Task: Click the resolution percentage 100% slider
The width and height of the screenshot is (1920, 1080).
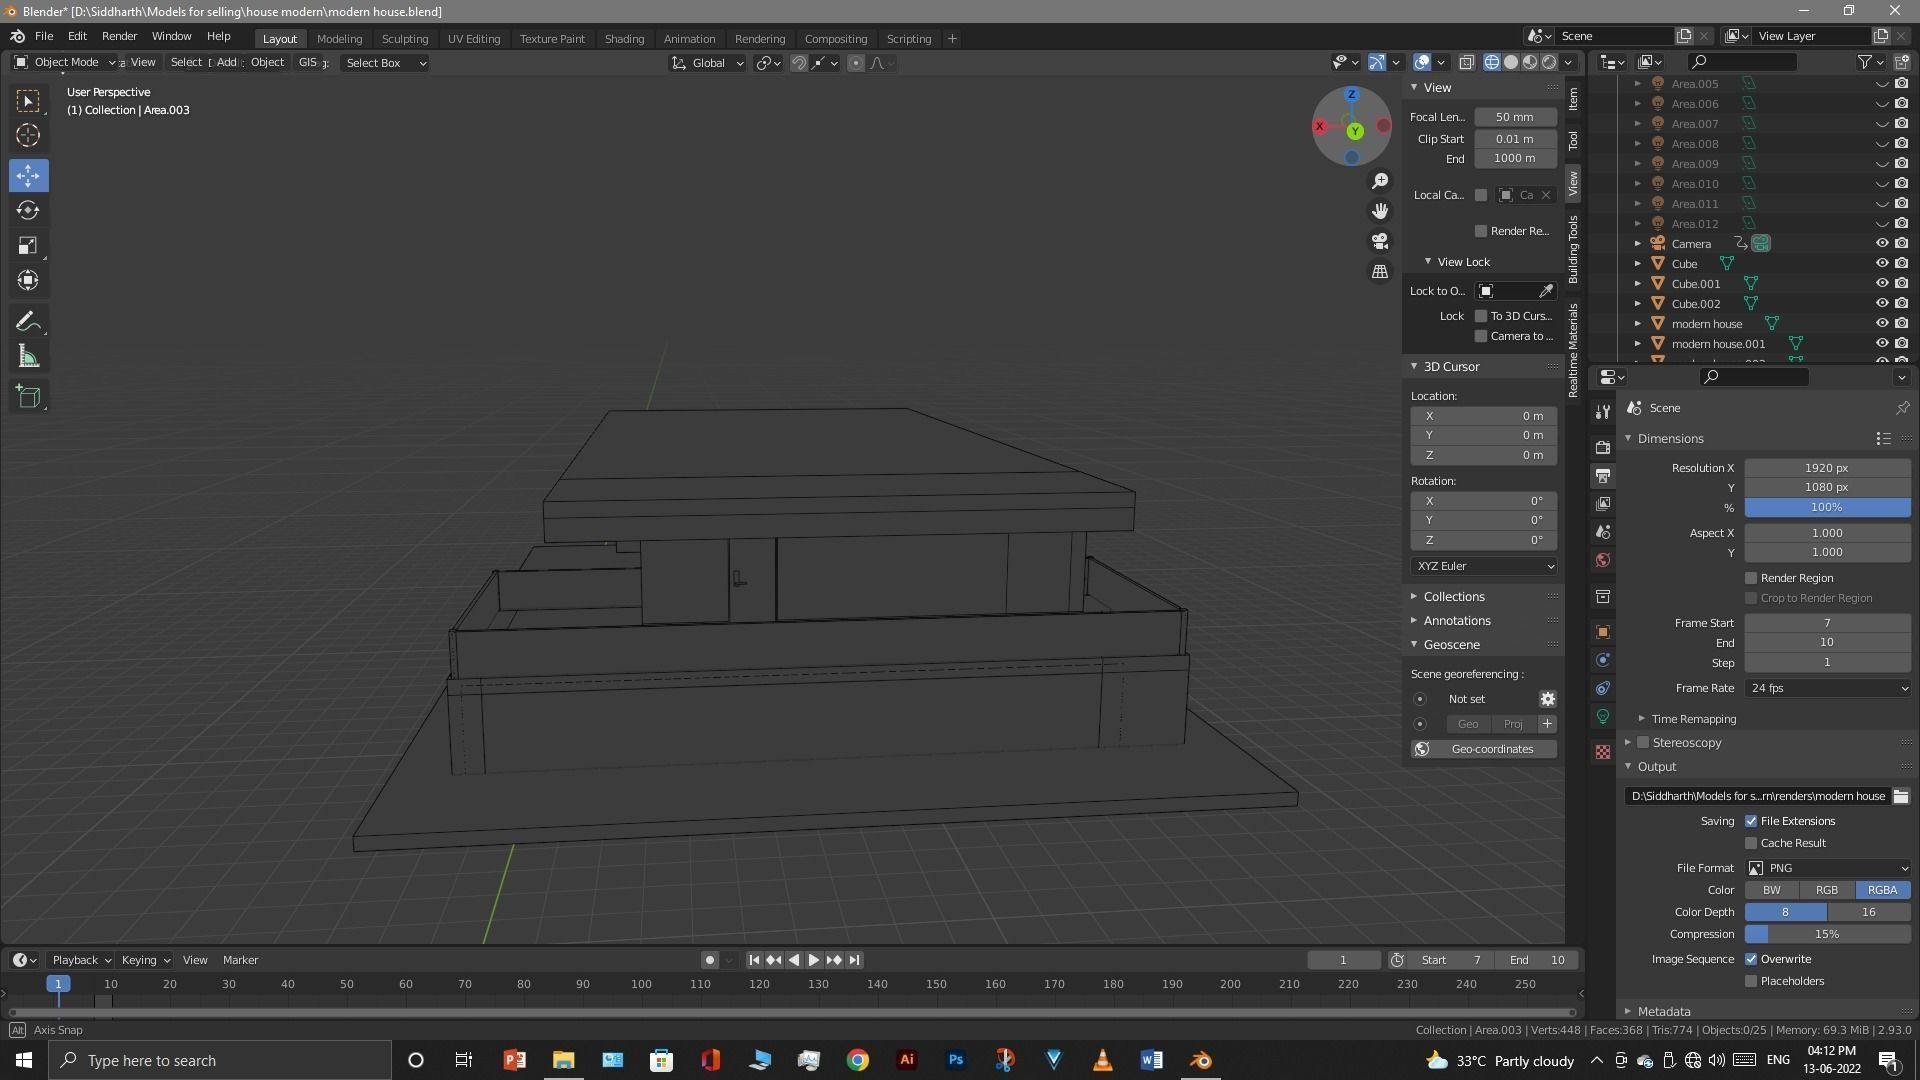Action: tap(1827, 507)
